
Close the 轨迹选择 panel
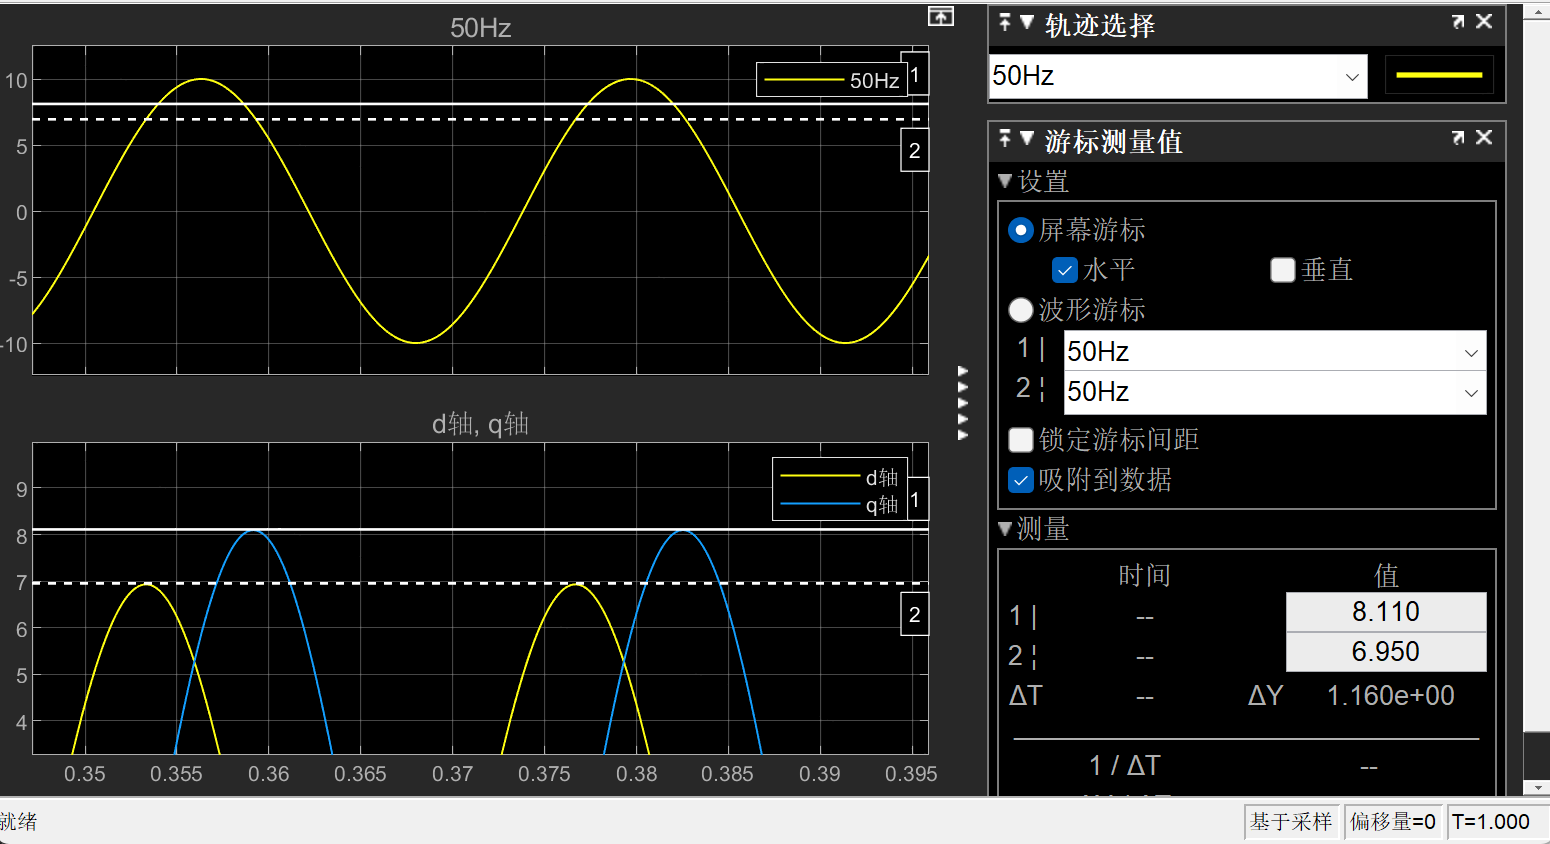(1484, 21)
